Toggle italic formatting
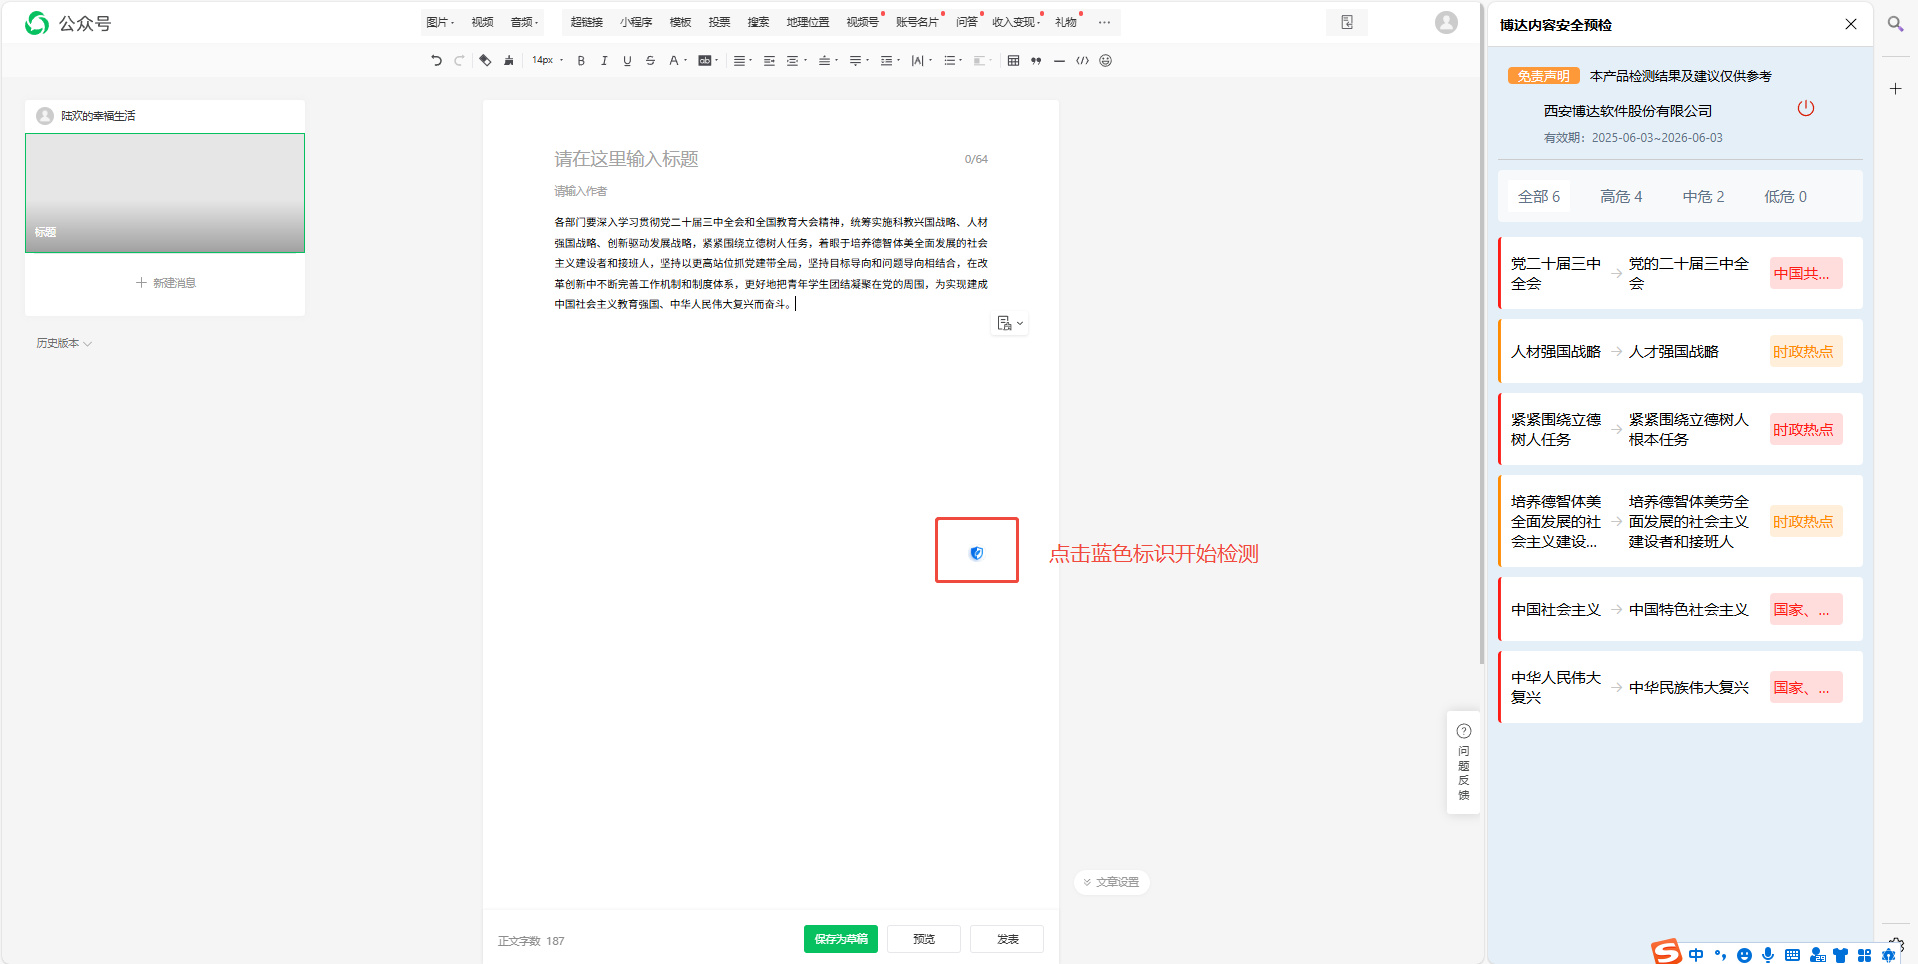The height and width of the screenshot is (964, 1918). tap(604, 61)
